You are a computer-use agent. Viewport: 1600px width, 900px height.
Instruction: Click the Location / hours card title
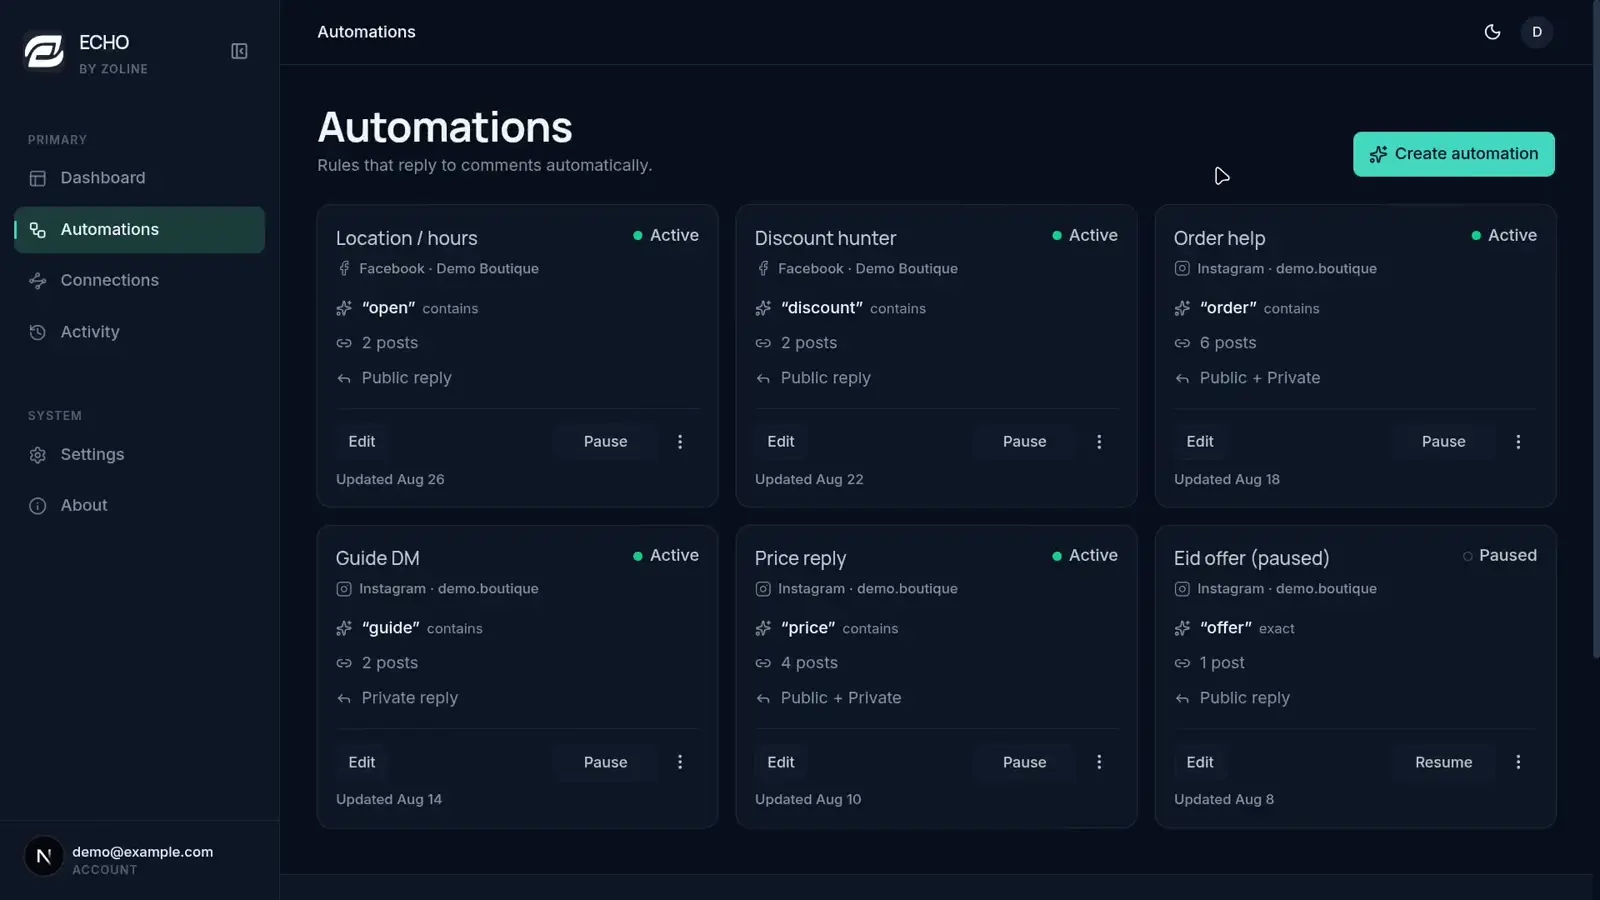406,238
